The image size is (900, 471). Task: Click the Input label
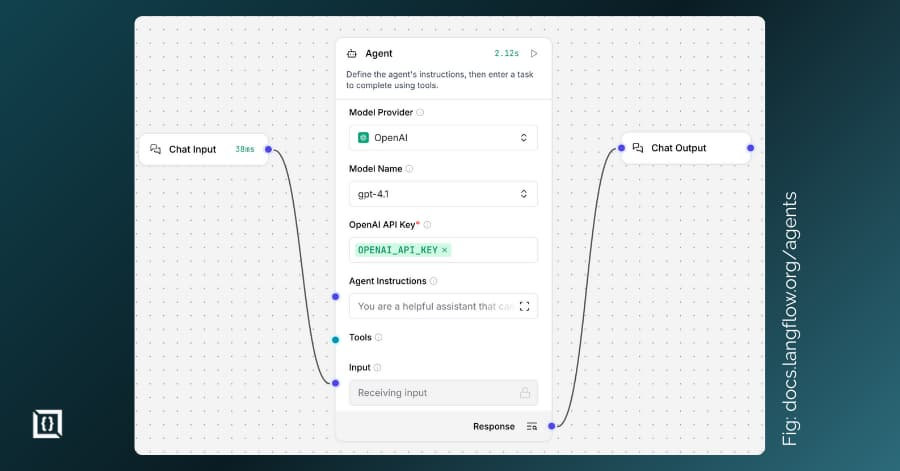(x=360, y=368)
